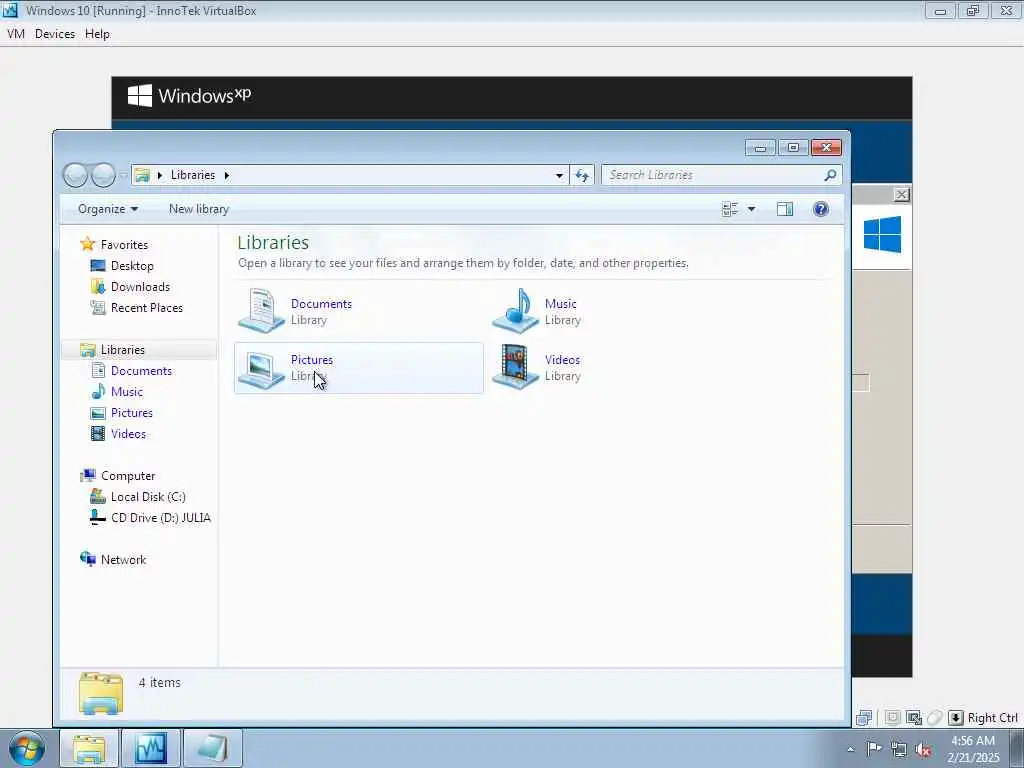Click the library folder icon in details pane
The image size is (1024, 768).
click(x=101, y=694)
